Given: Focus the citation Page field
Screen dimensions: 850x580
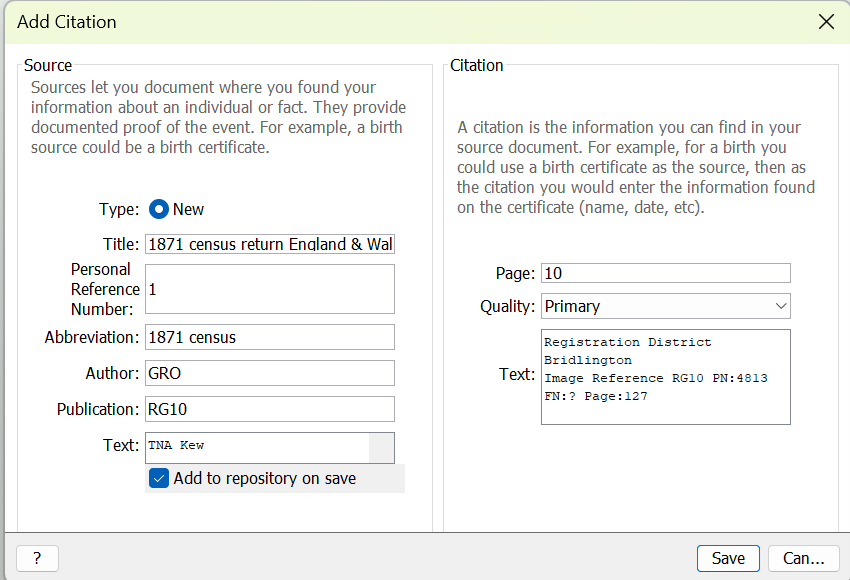Looking at the screenshot, I should point(665,273).
